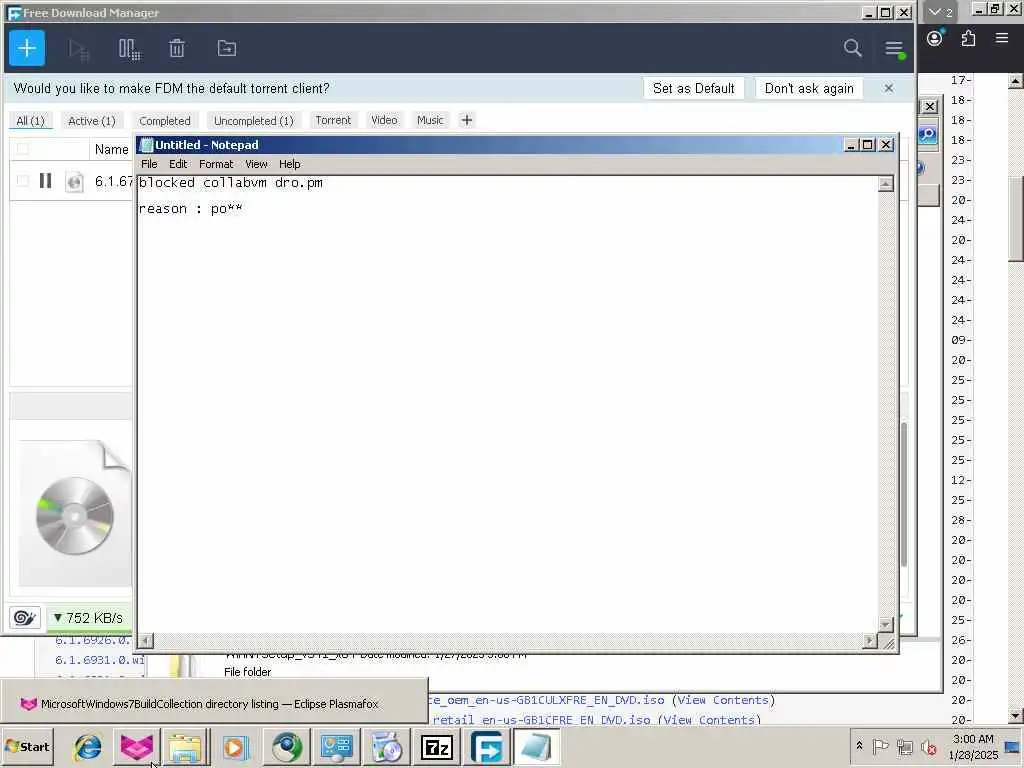
Task: Open Notepad File menu
Action: point(149,164)
